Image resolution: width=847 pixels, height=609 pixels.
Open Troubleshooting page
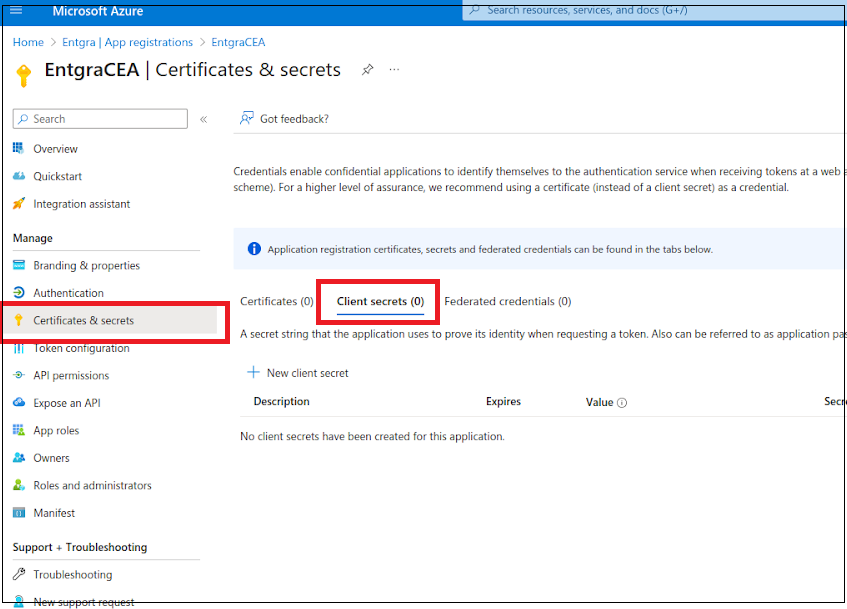pos(73,574)
